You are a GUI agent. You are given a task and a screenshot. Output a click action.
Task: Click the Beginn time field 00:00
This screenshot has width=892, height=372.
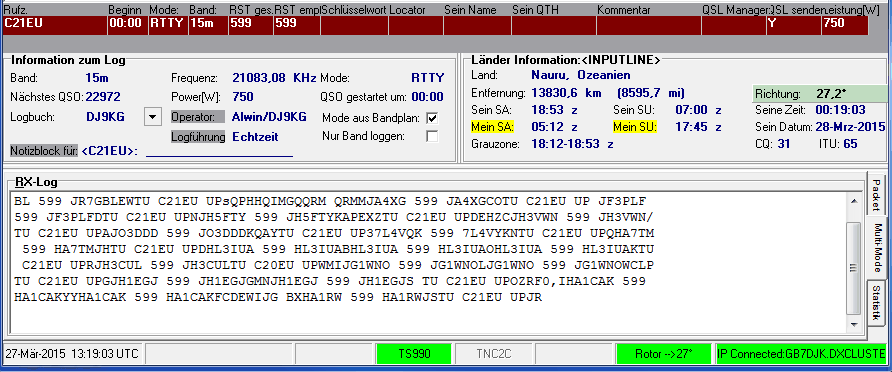pyautogui.click(x=127, y=26)
